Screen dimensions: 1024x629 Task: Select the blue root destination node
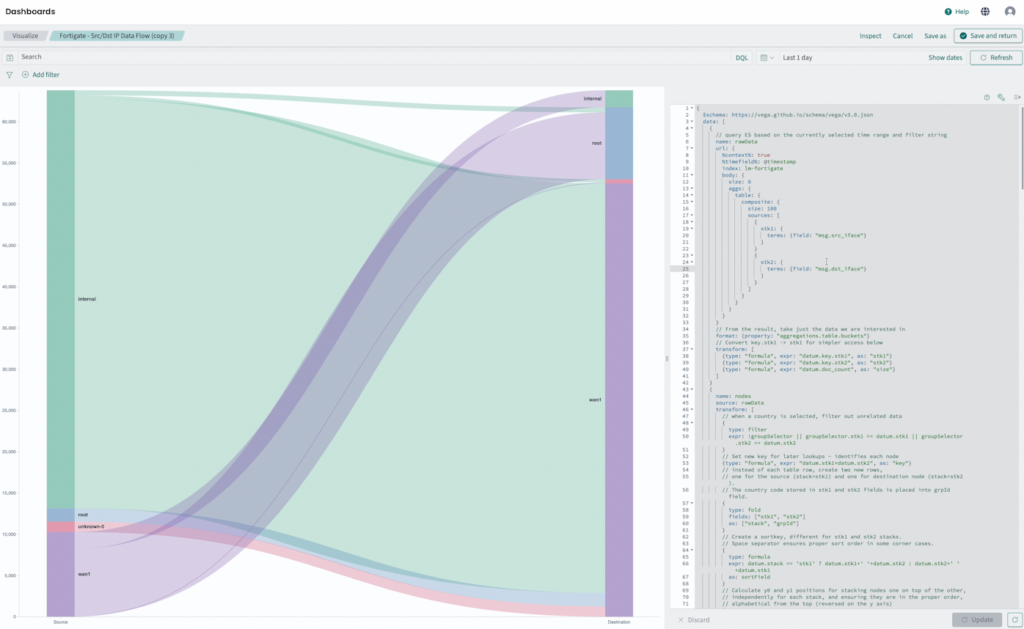click(619, 143)
